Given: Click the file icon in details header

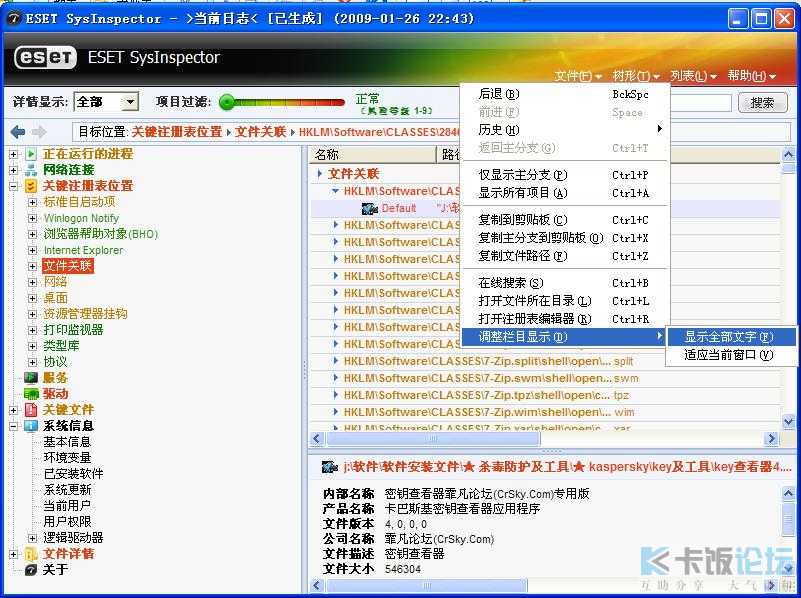Looking at the screenshot, I should coord(330,467).
